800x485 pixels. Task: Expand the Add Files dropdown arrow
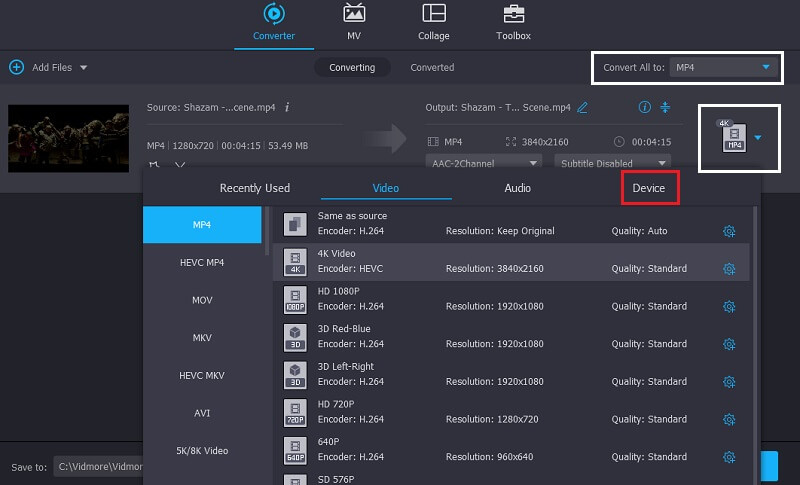tap(84, 68)
